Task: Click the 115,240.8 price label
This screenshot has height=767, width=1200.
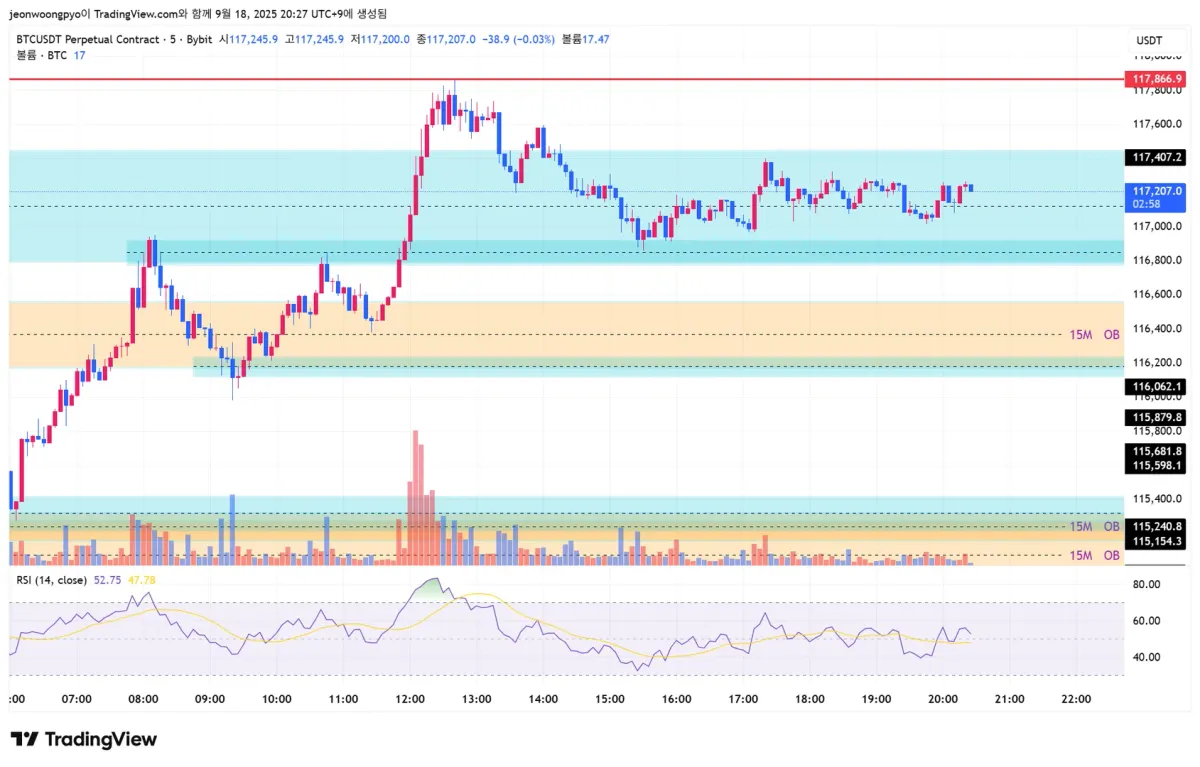Action: [x=1155, y=526]
